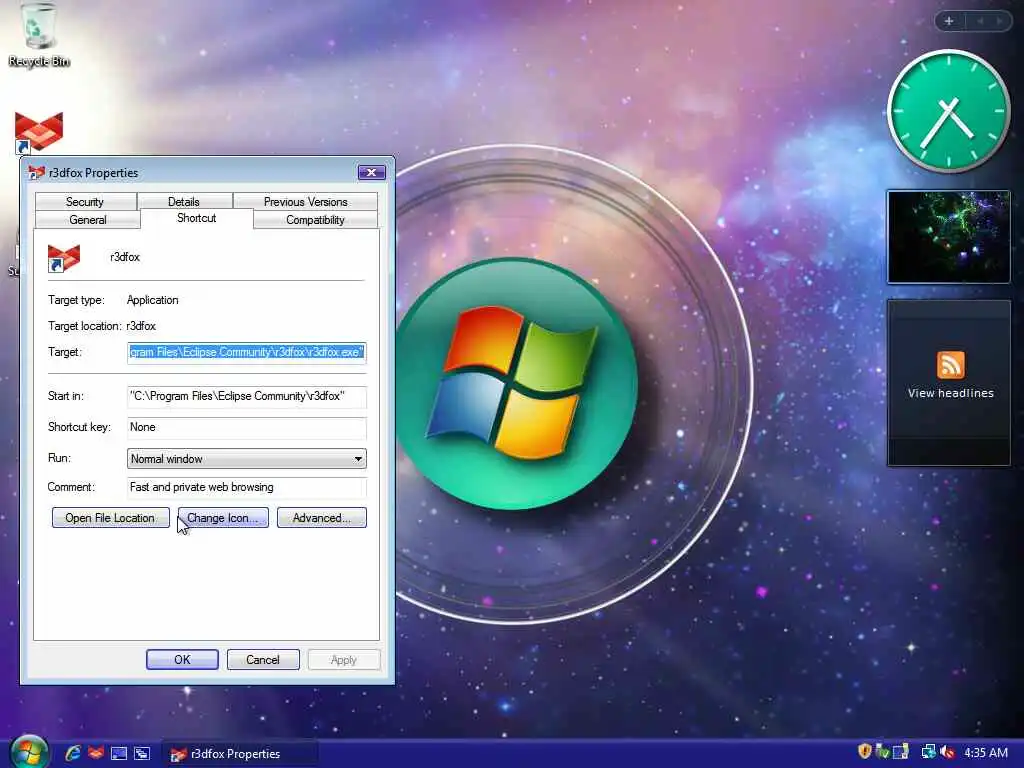Click r3dfox Properties taskbar button
1024x768 pixels.
click(239, 754)
